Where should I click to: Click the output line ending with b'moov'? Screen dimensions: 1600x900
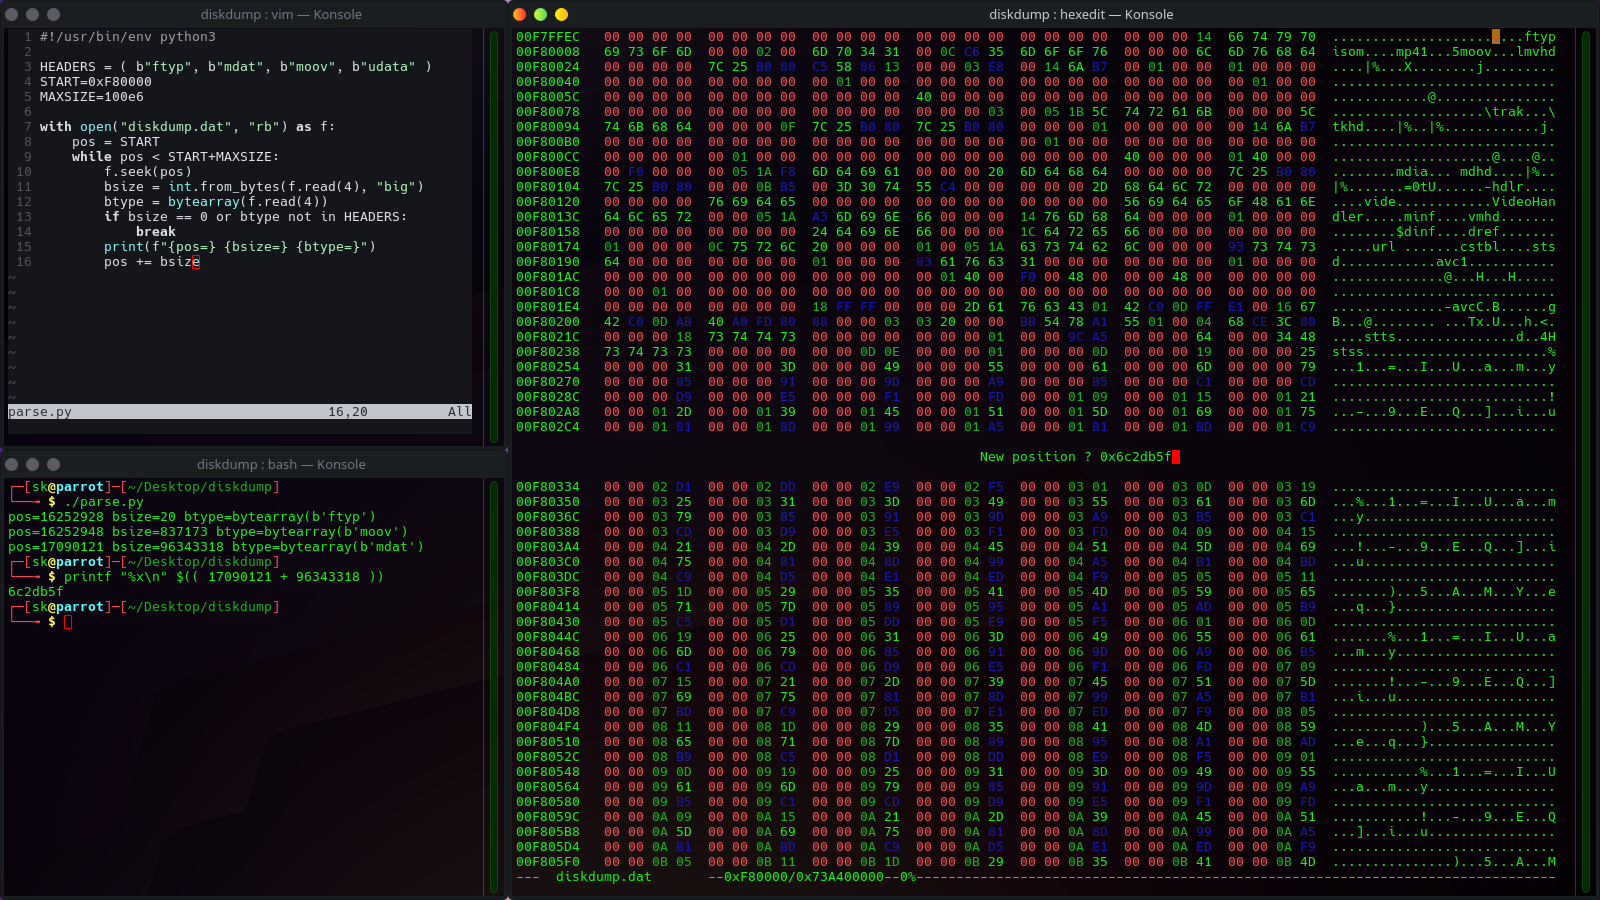point(208,532)
